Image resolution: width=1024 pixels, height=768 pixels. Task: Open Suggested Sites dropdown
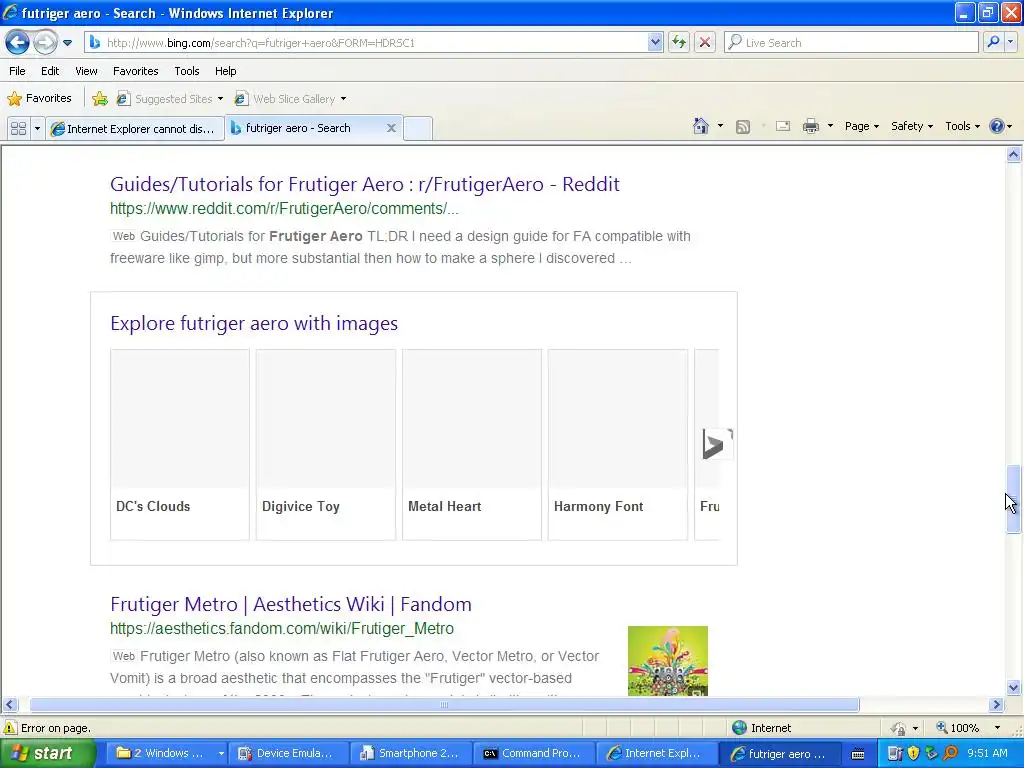(170, 99)
